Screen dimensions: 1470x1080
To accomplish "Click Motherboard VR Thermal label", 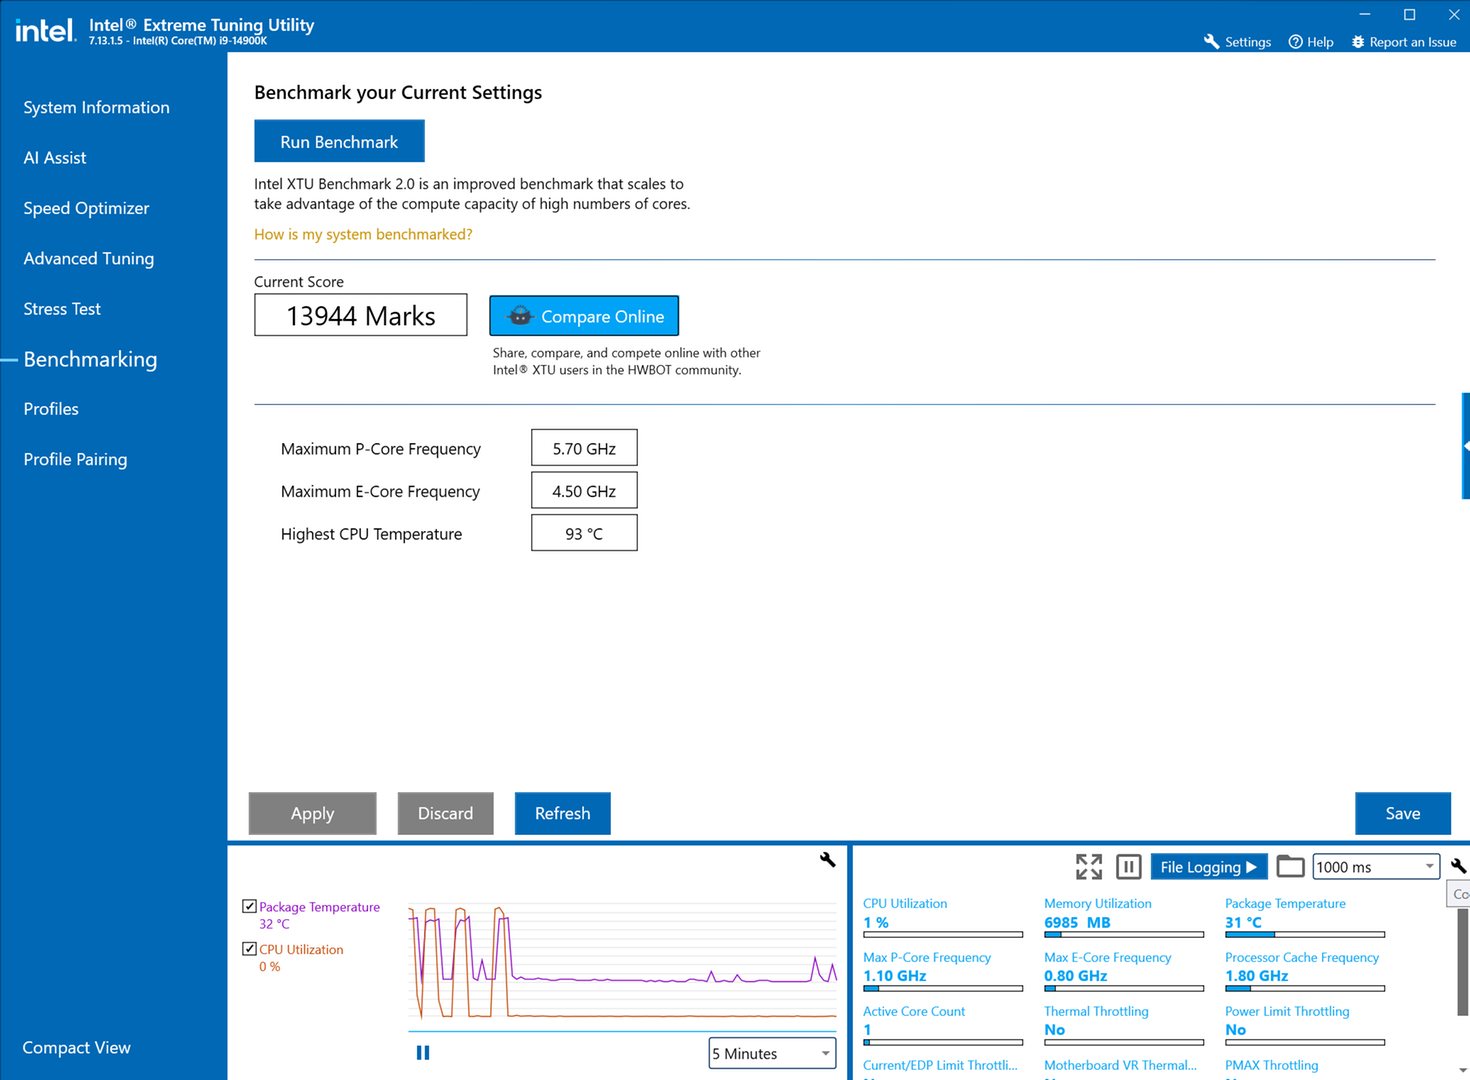I will 1120,1065.
